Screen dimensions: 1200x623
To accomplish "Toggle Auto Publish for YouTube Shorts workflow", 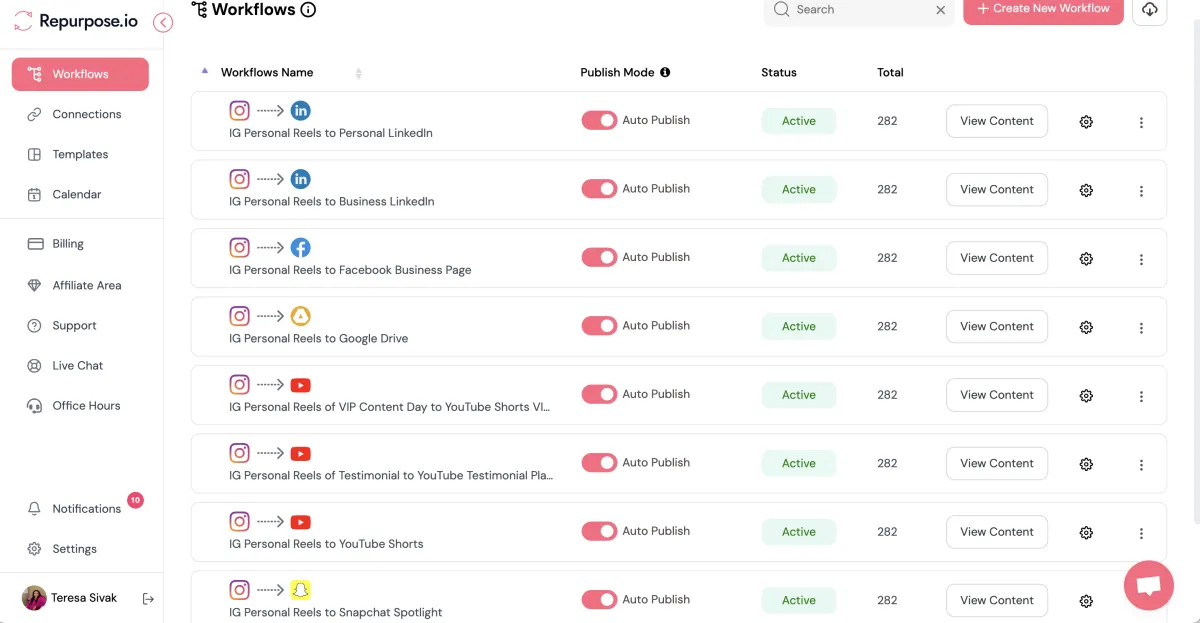I will click(599, 531).
